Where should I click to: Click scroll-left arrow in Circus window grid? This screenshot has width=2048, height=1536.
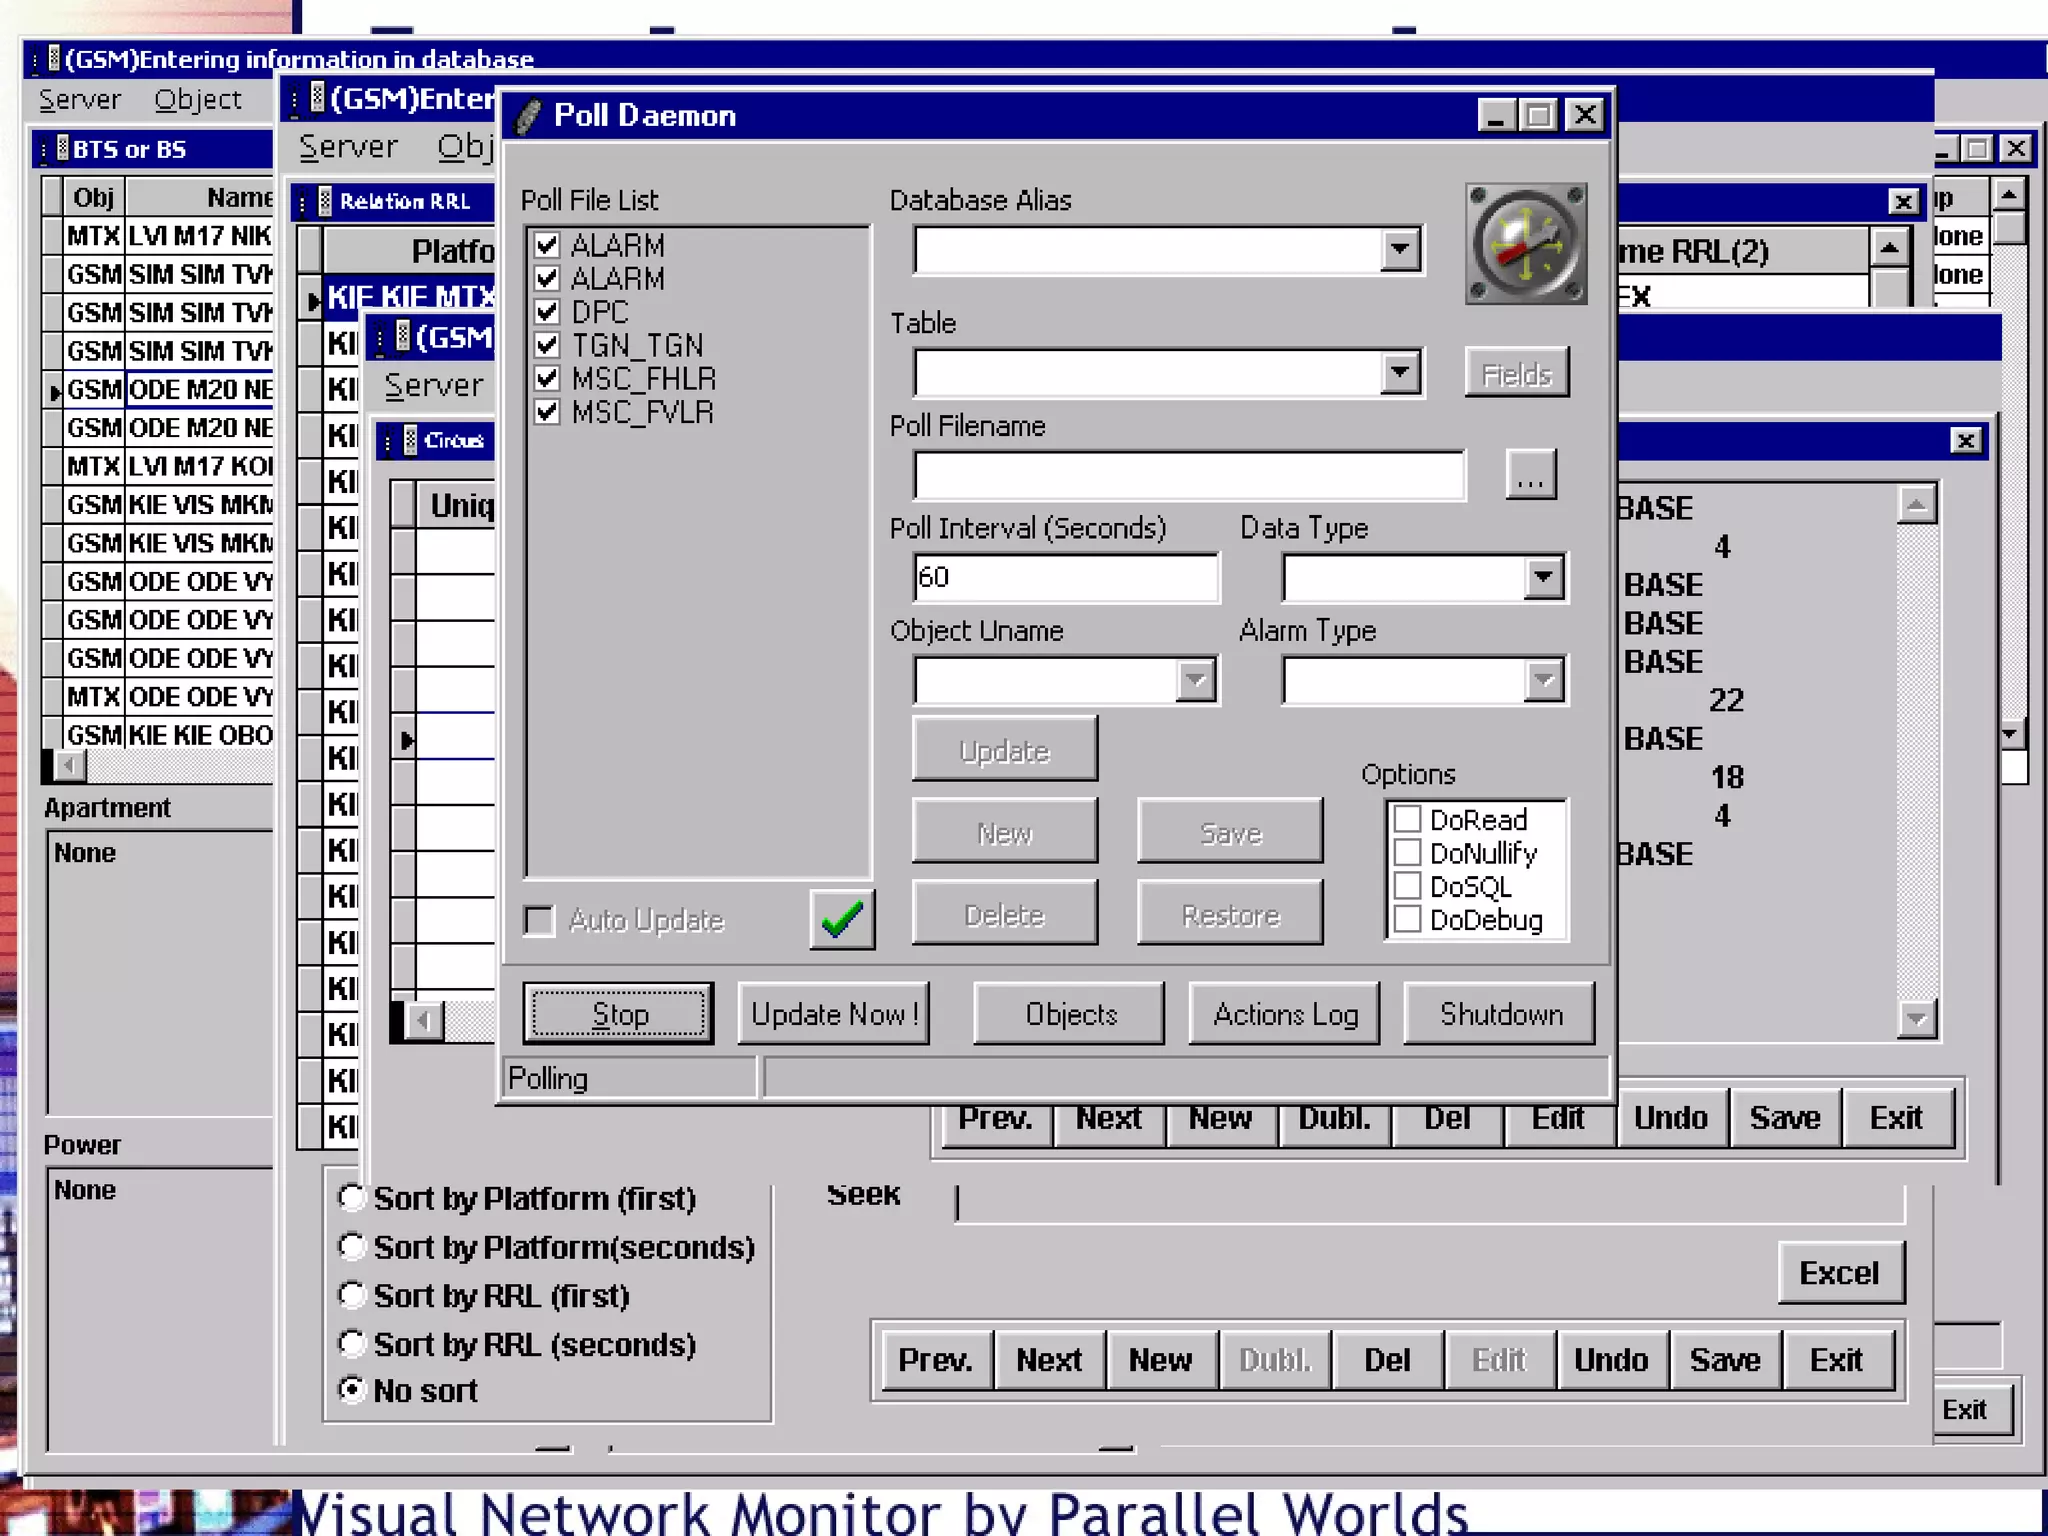pos(425,1021)
